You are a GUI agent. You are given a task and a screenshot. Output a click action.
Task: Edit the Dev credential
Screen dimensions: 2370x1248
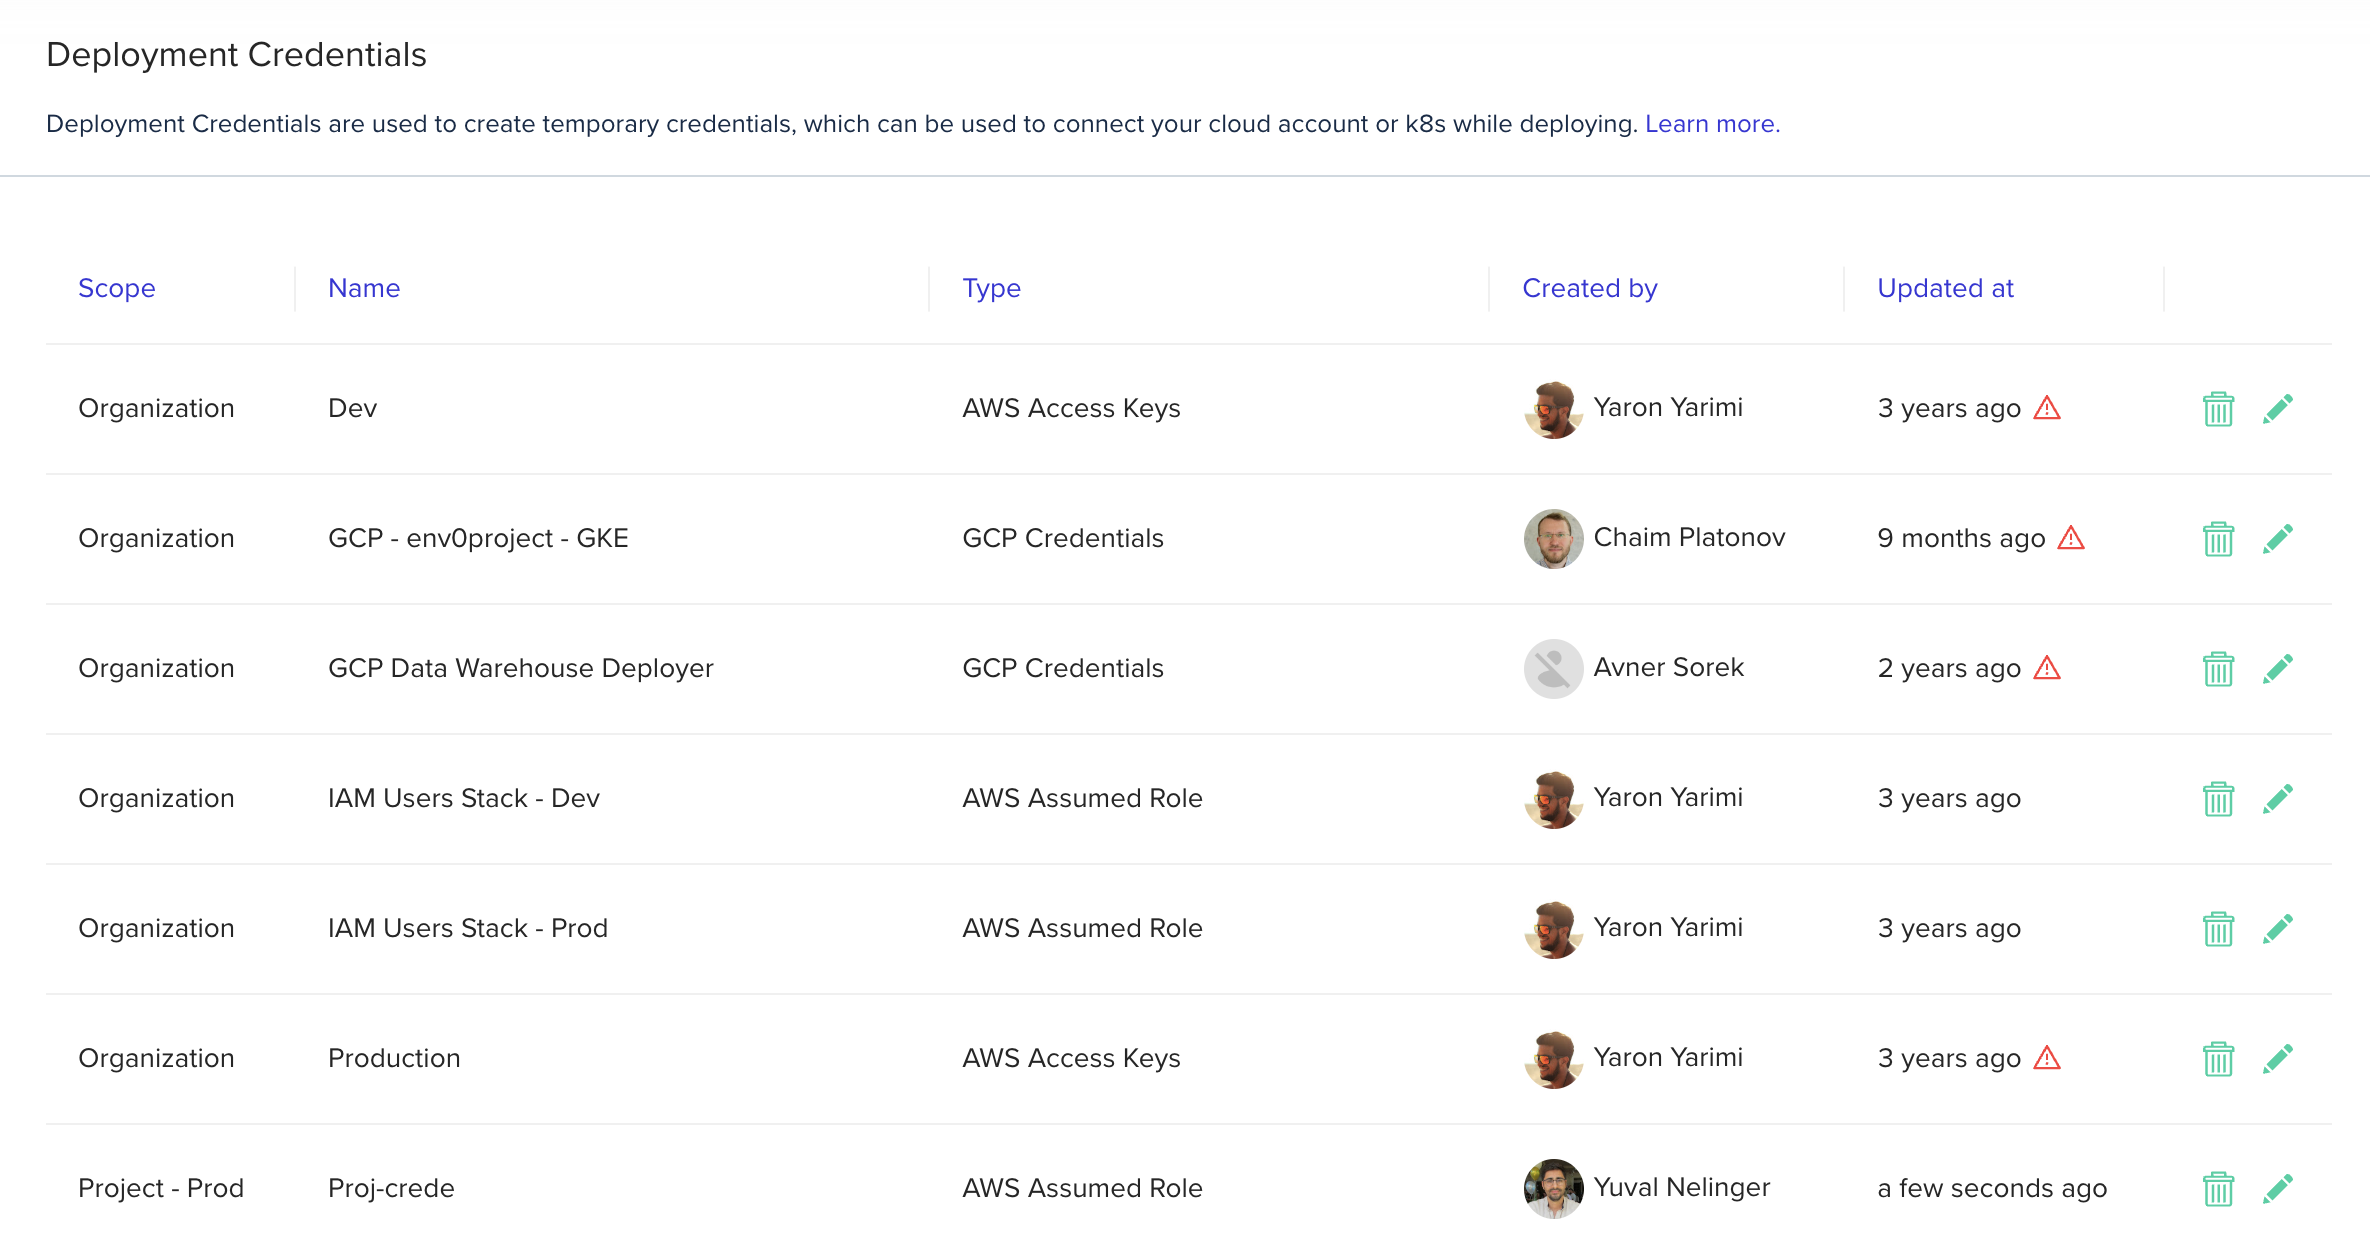tap(2277, 409)
